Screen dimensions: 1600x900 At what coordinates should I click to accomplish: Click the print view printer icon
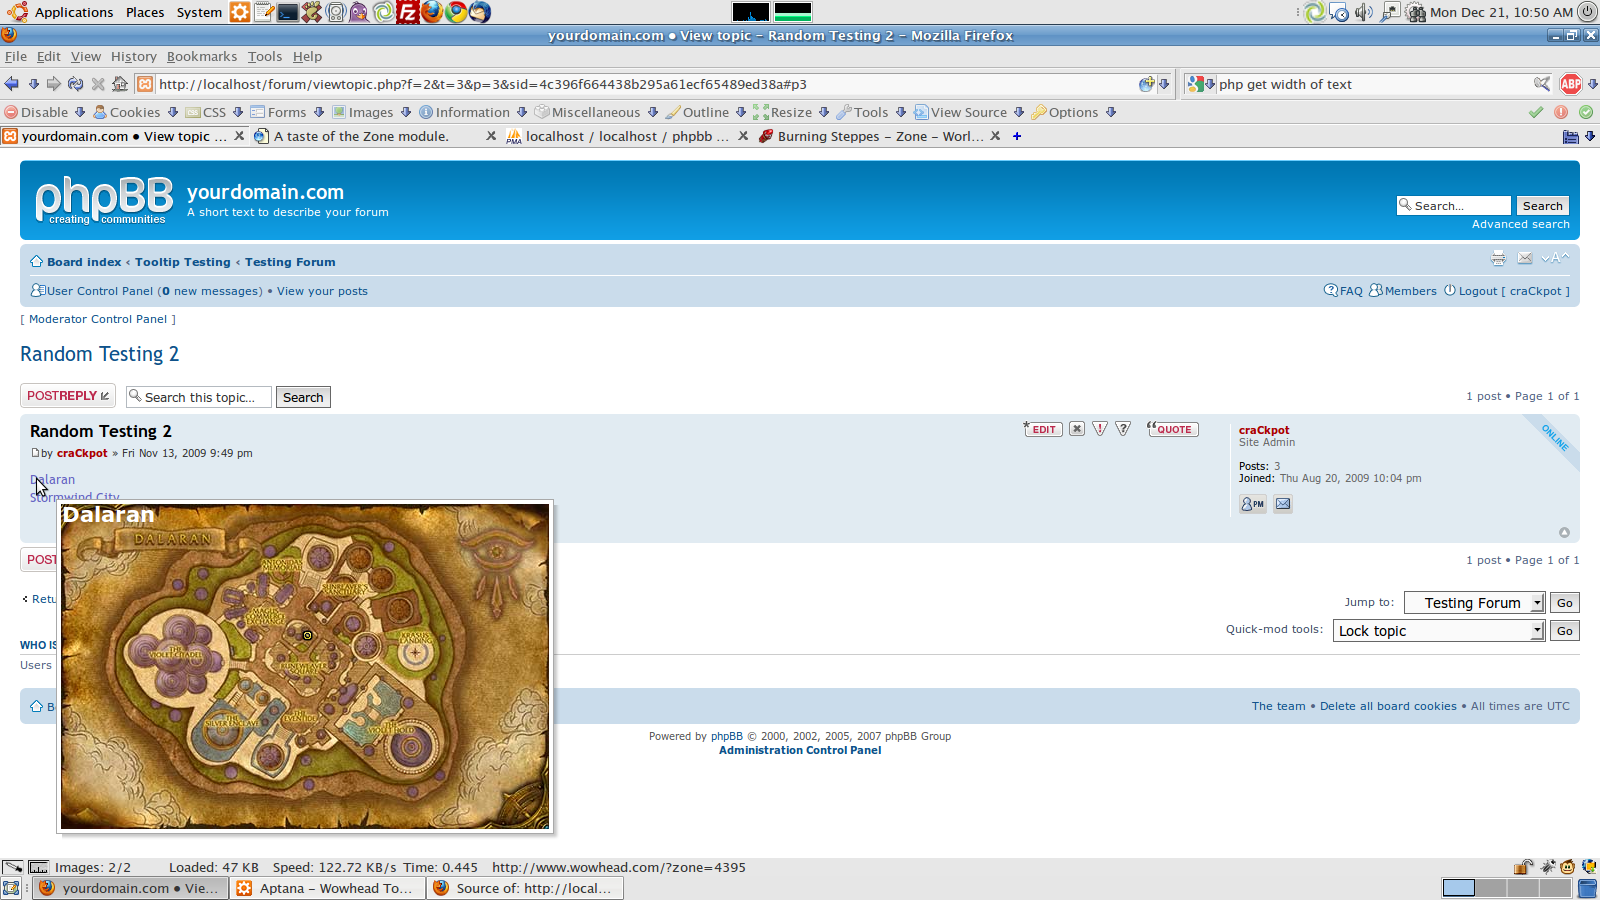tap(1498, 259)
